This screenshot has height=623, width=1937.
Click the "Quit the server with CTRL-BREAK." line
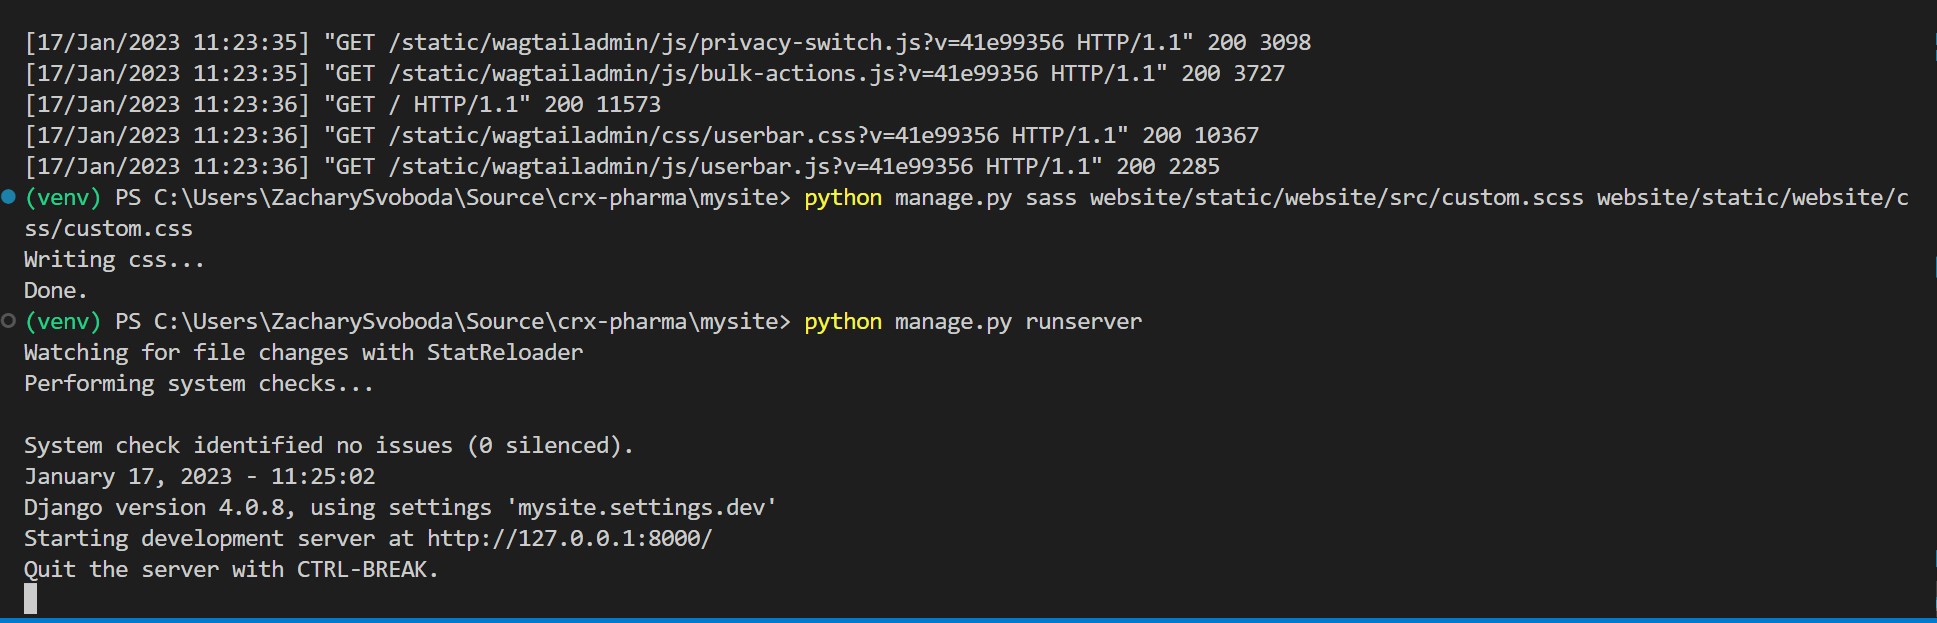click(x=231, y=569)
